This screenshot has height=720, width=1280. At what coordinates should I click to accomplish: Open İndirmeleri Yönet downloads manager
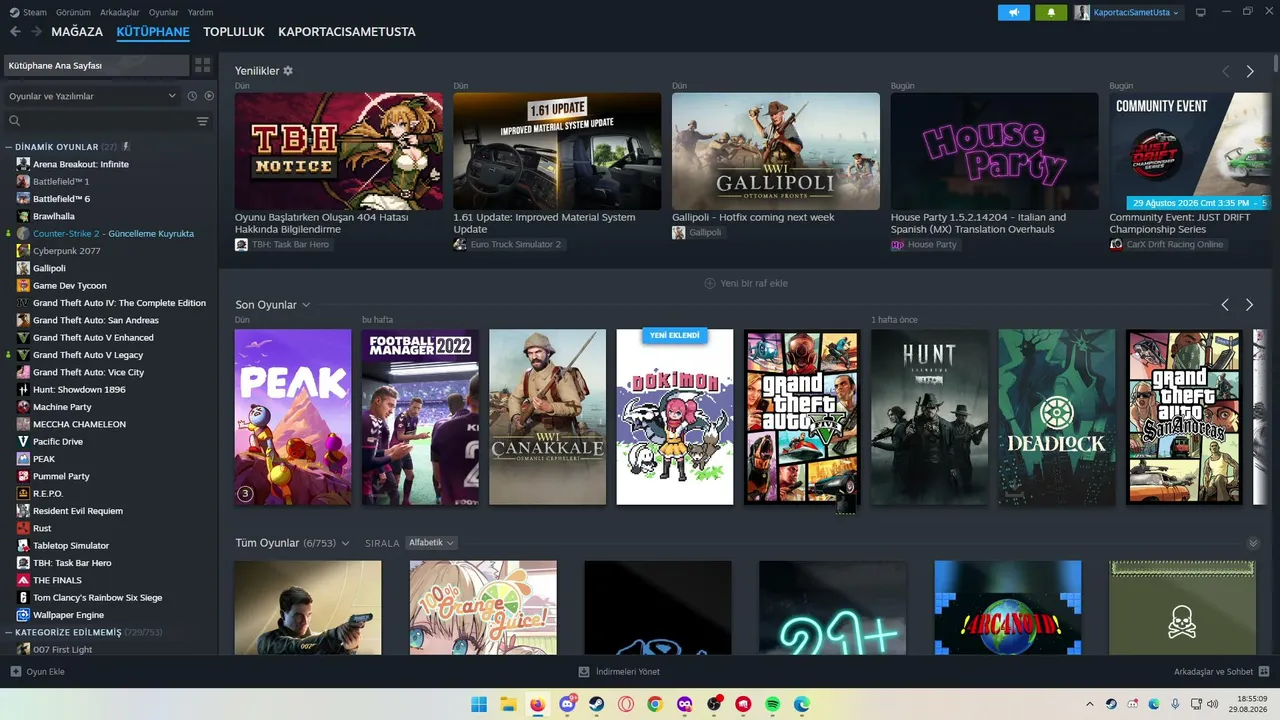(619, 672)
